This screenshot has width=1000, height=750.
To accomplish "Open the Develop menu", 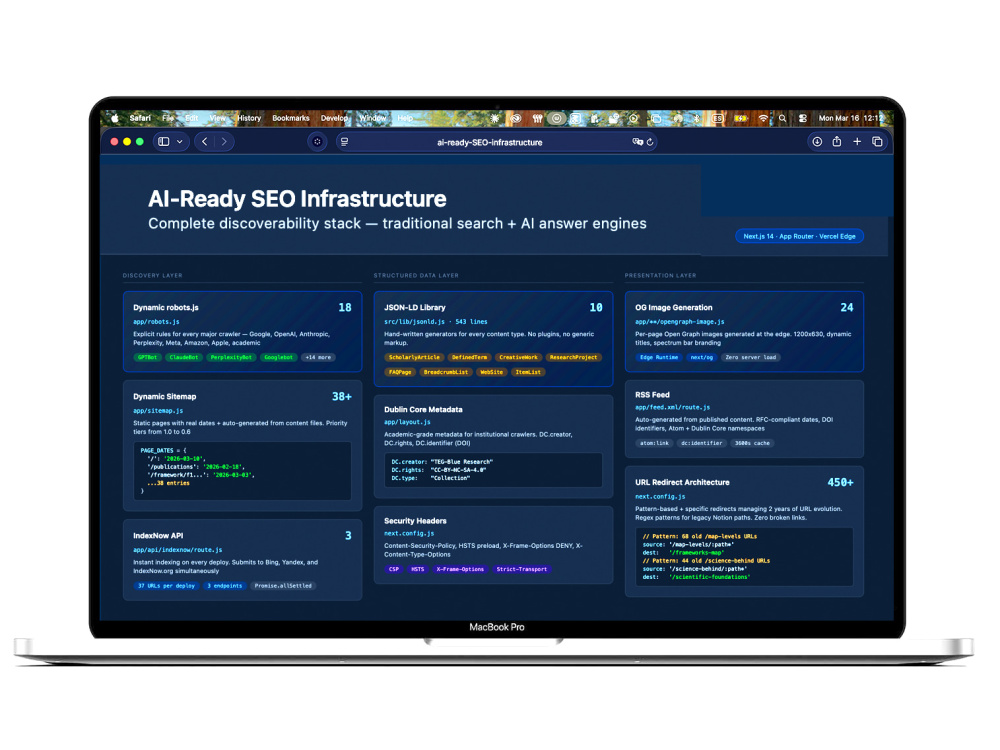I will click(x=334, y=118).
